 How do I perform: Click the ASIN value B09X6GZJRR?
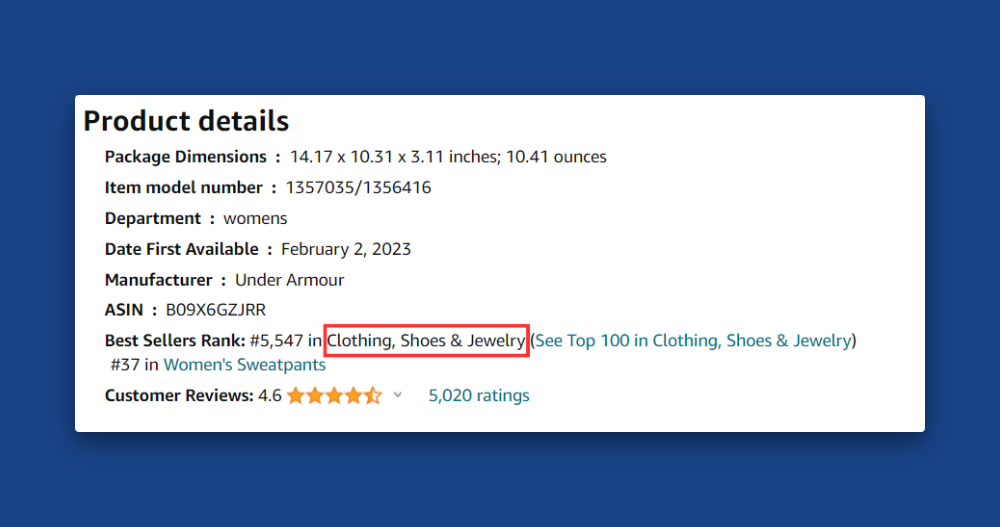216,310
